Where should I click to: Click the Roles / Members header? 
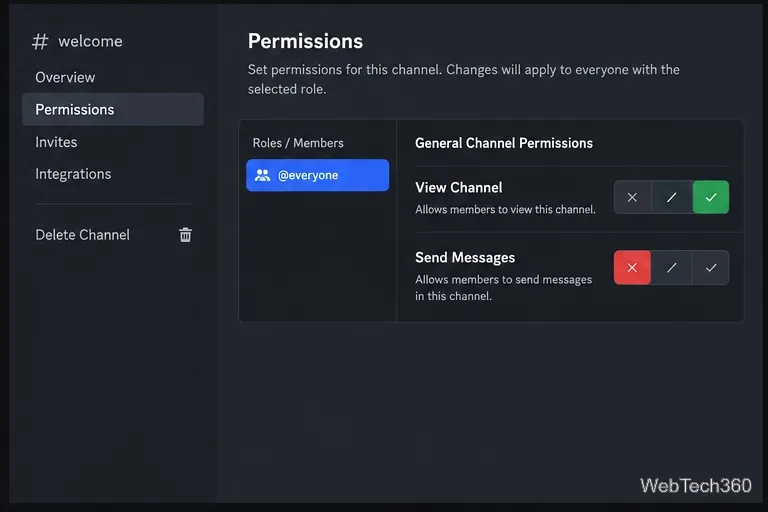pos(298,143)
